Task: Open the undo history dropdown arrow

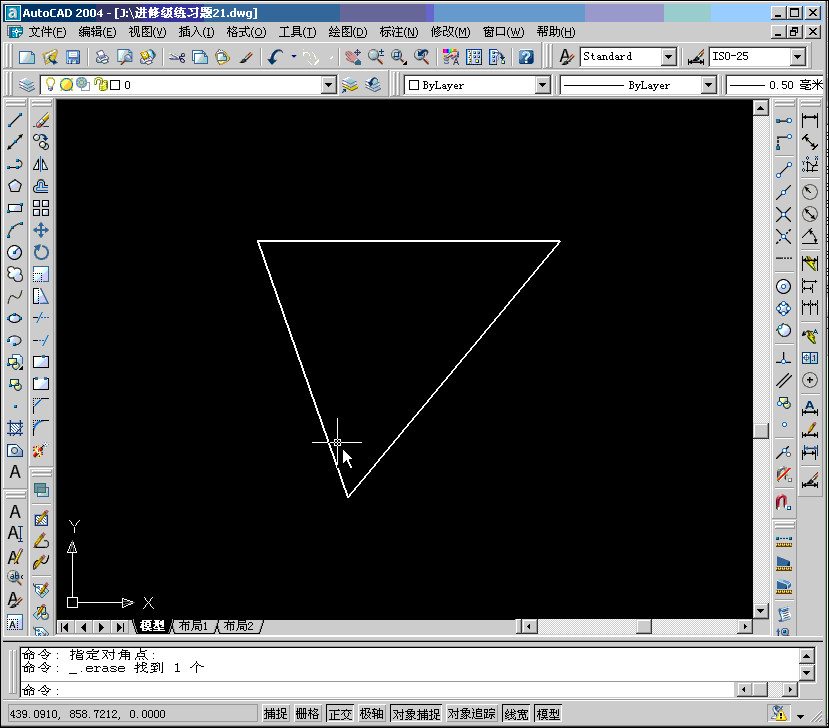Action: [293, 57]
